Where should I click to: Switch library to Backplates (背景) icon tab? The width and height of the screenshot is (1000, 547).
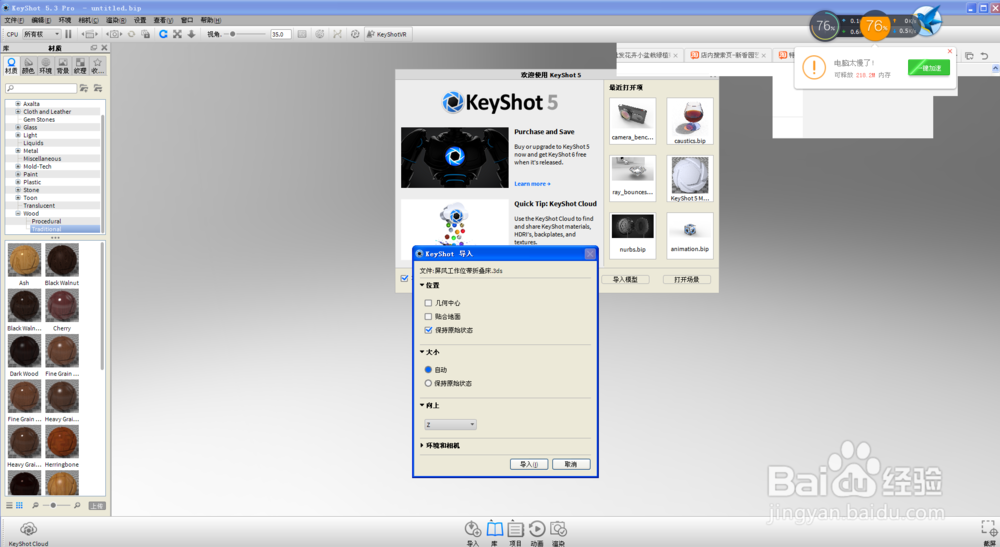(62, 65)
